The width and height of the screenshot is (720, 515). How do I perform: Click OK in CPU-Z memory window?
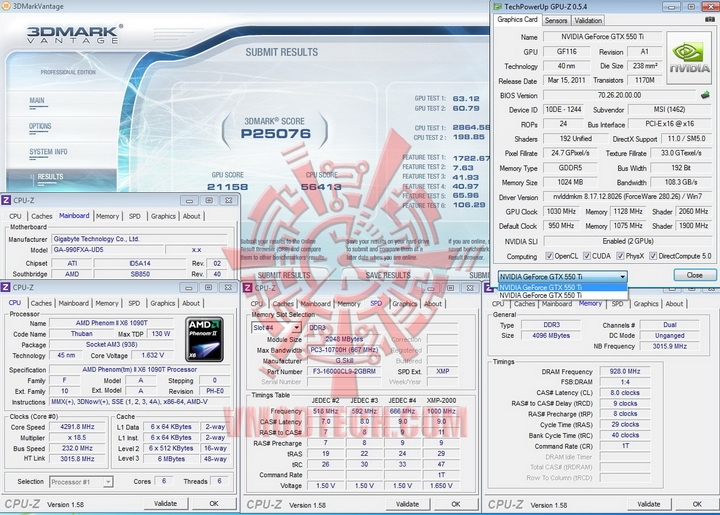pyautogui.click(x=698, y=504)
